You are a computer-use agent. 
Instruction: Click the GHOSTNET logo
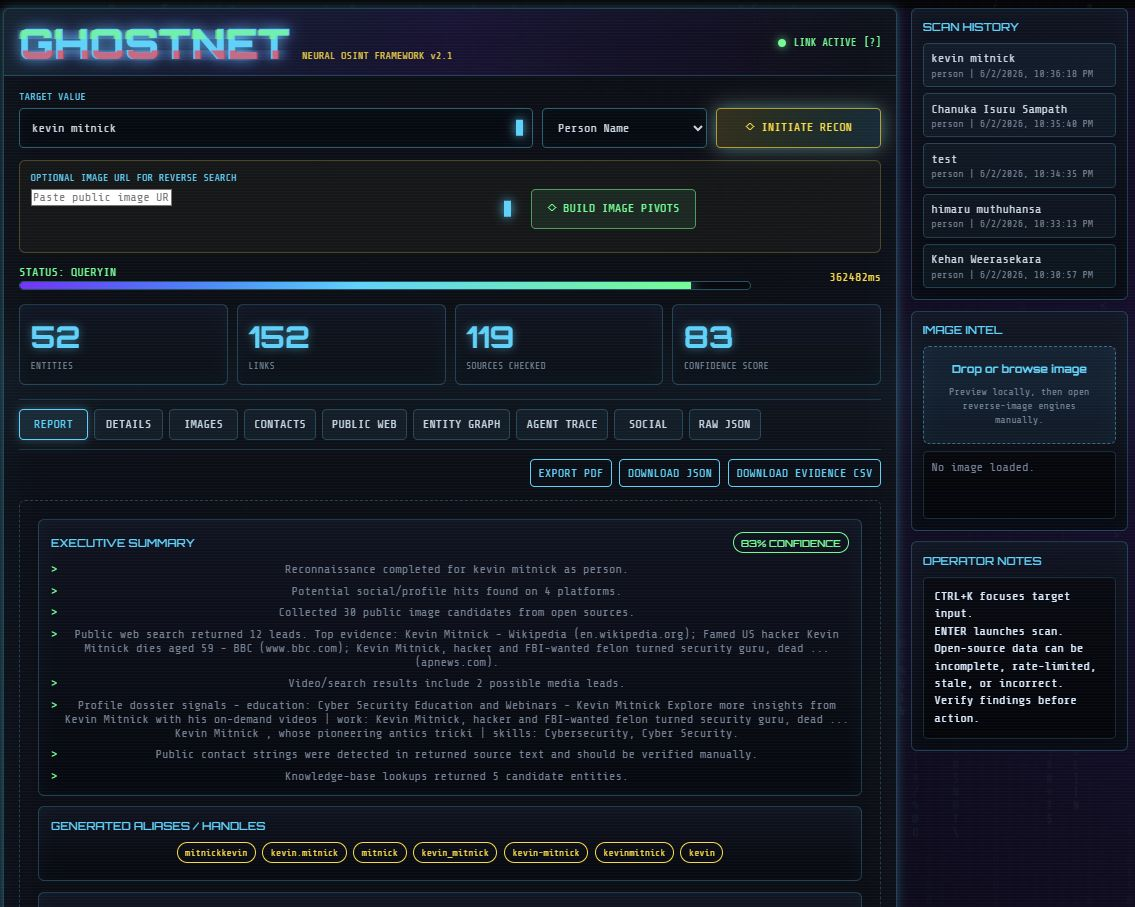tap(154, 43)
